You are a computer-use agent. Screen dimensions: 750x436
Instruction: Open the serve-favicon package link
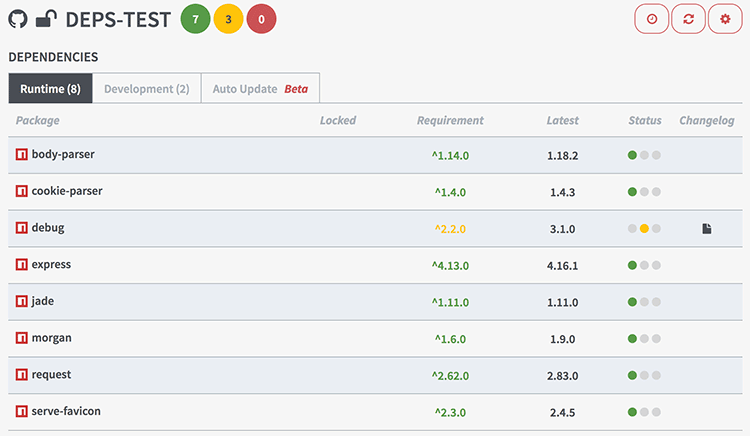66,411
